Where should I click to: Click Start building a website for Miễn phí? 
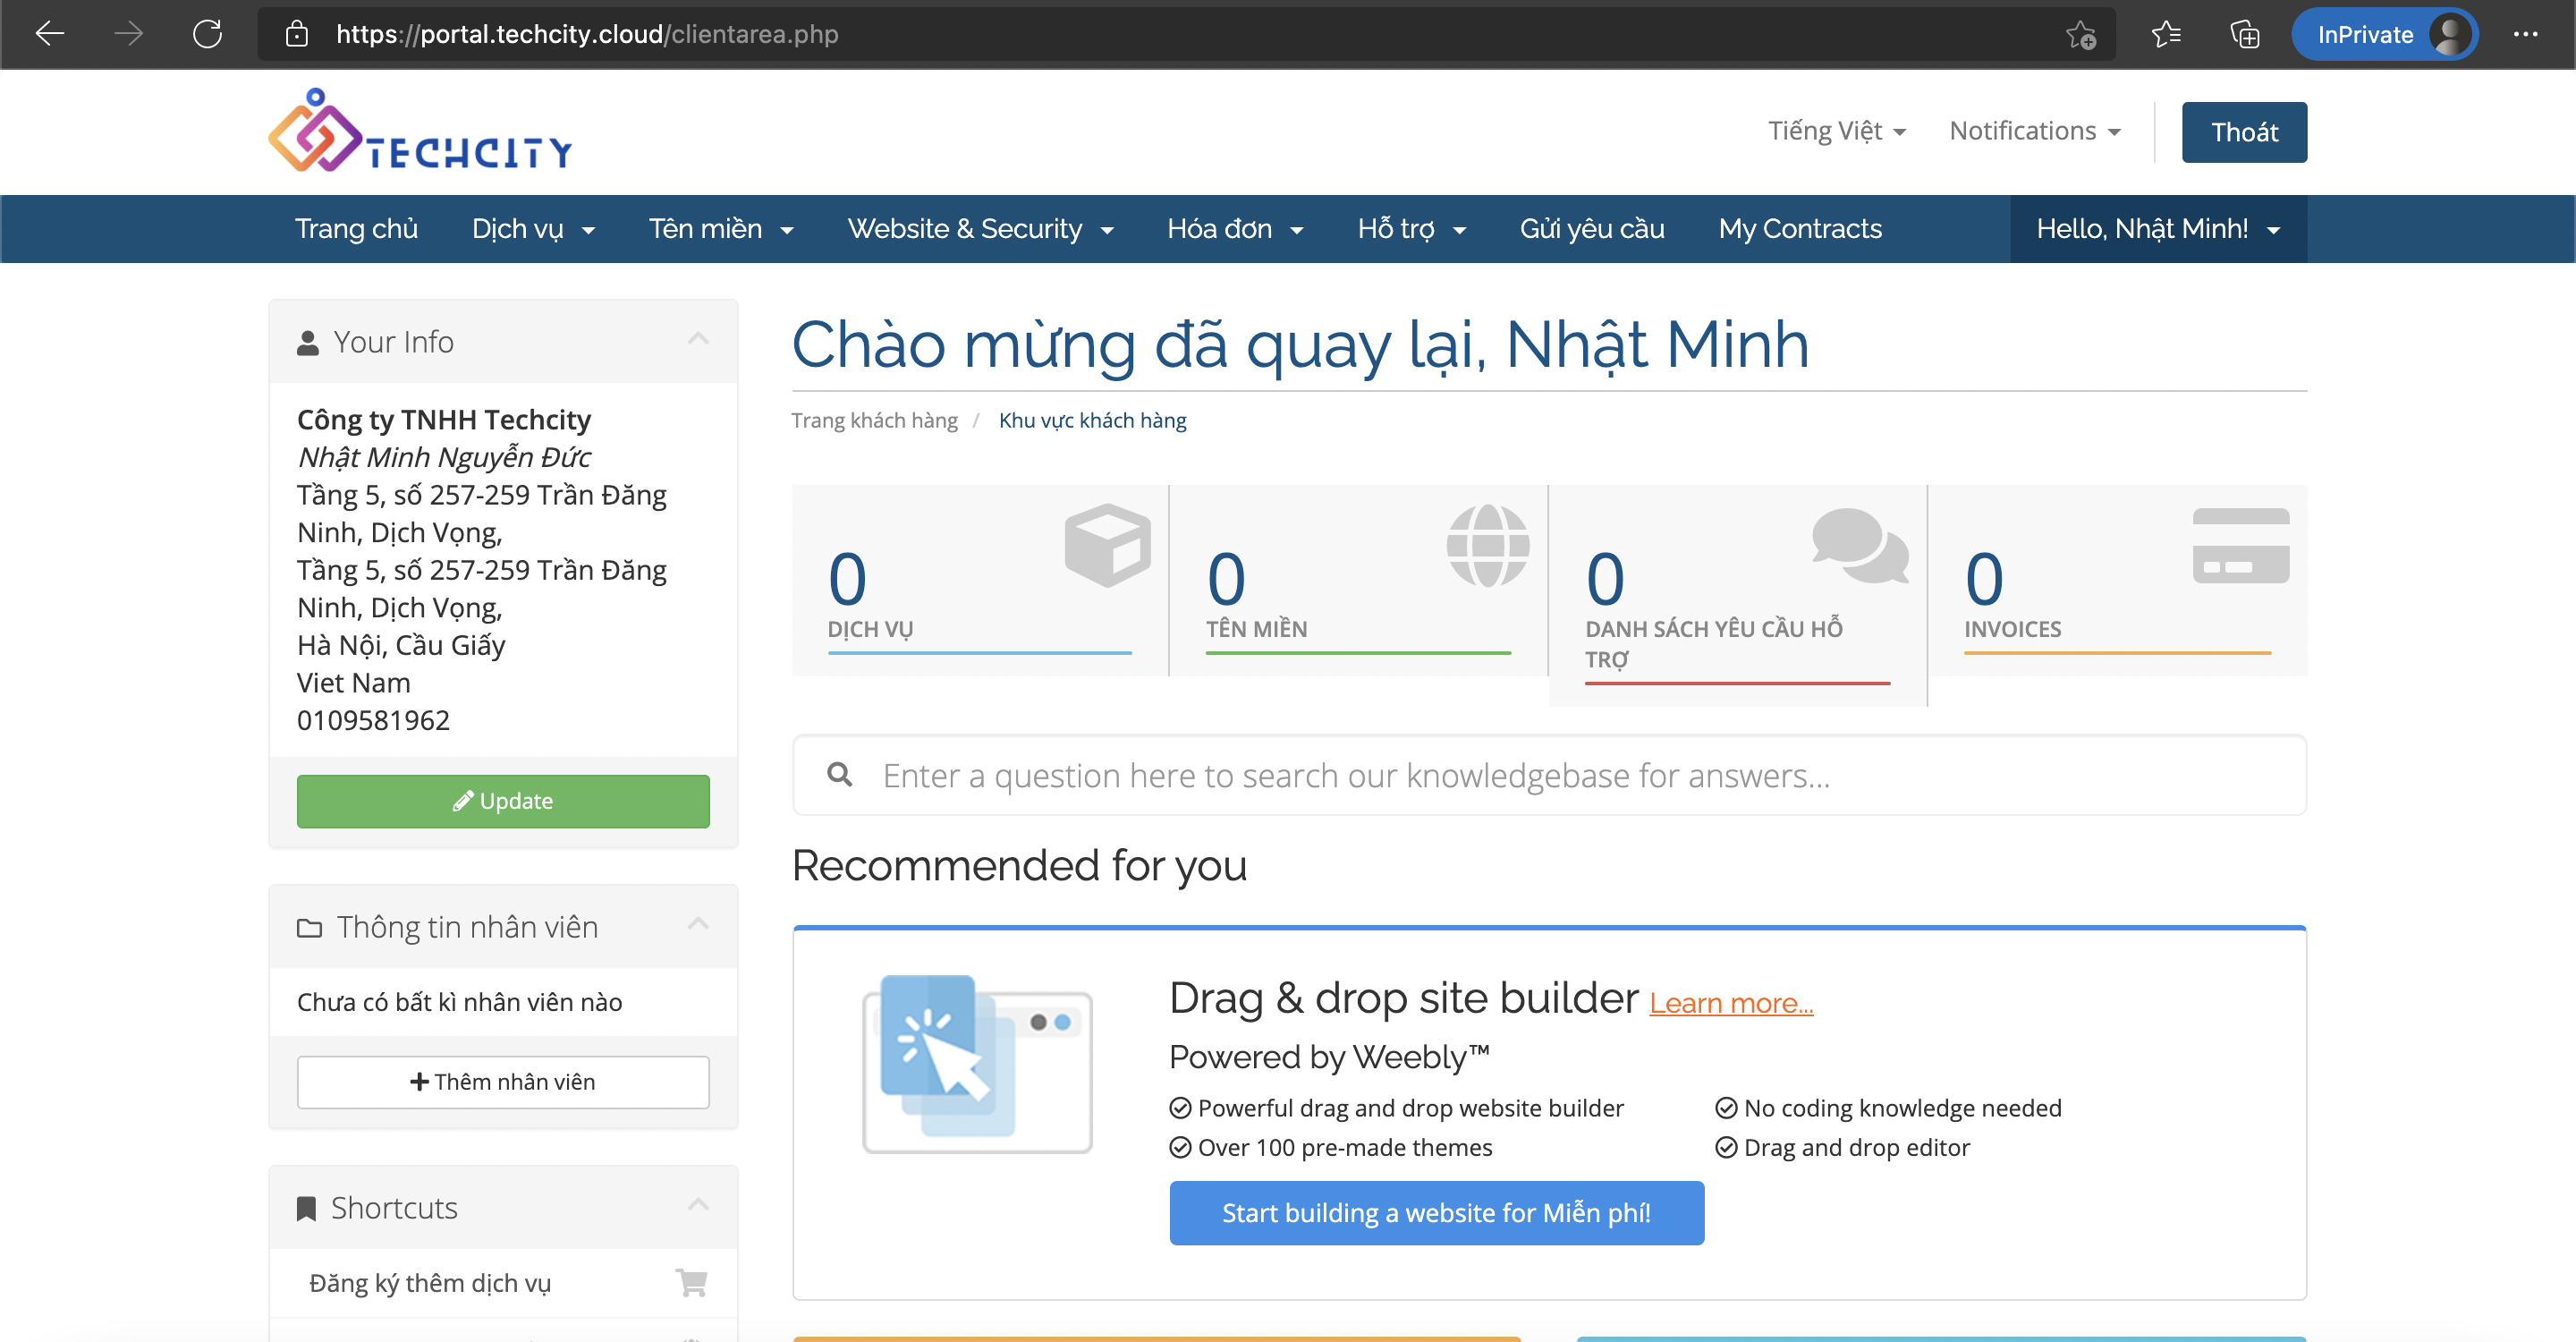(1436, 1213)
